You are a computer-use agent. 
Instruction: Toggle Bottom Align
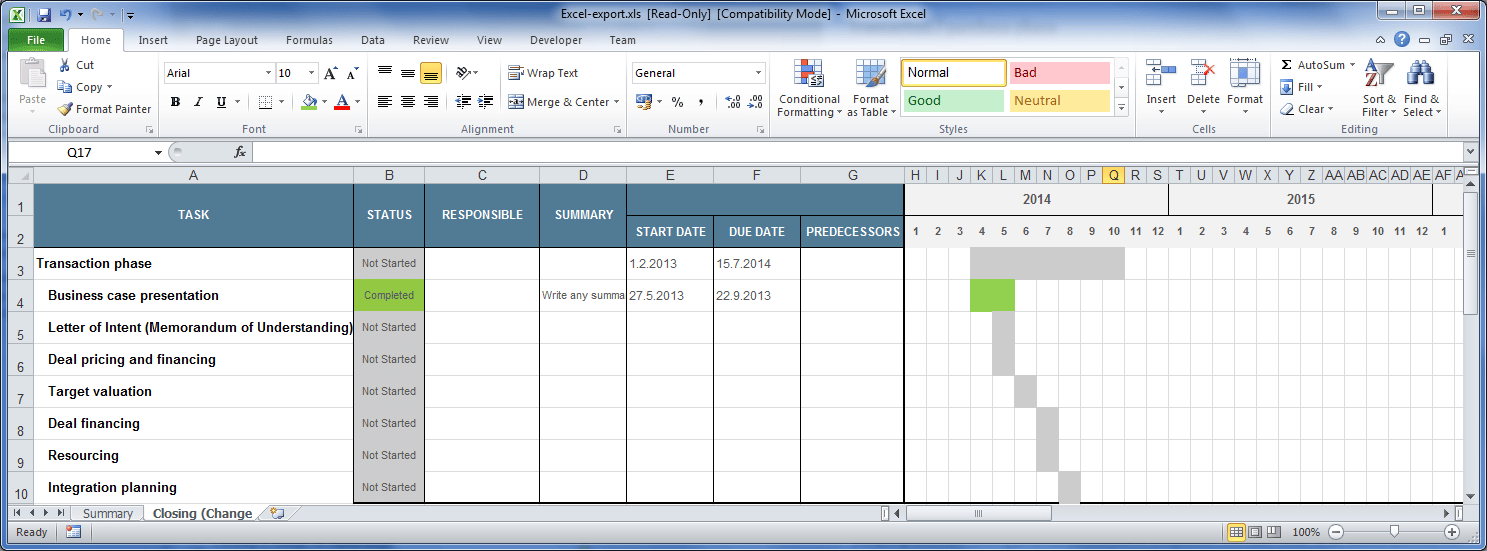(x=431, y=73)
